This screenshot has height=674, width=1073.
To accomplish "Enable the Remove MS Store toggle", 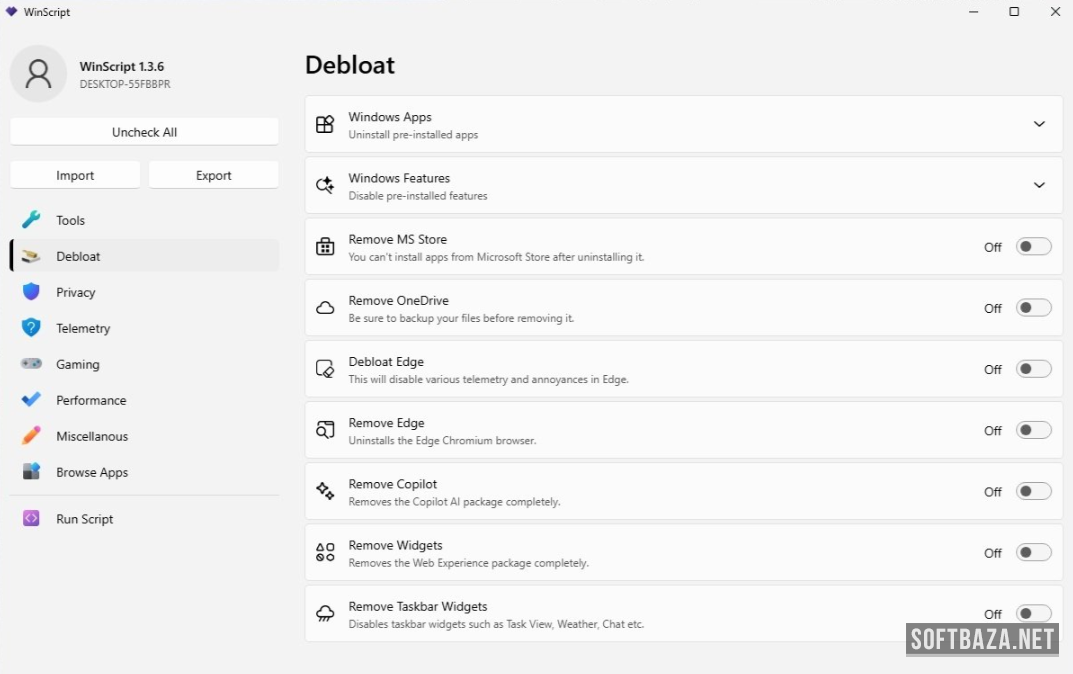I will [1033, 247].
